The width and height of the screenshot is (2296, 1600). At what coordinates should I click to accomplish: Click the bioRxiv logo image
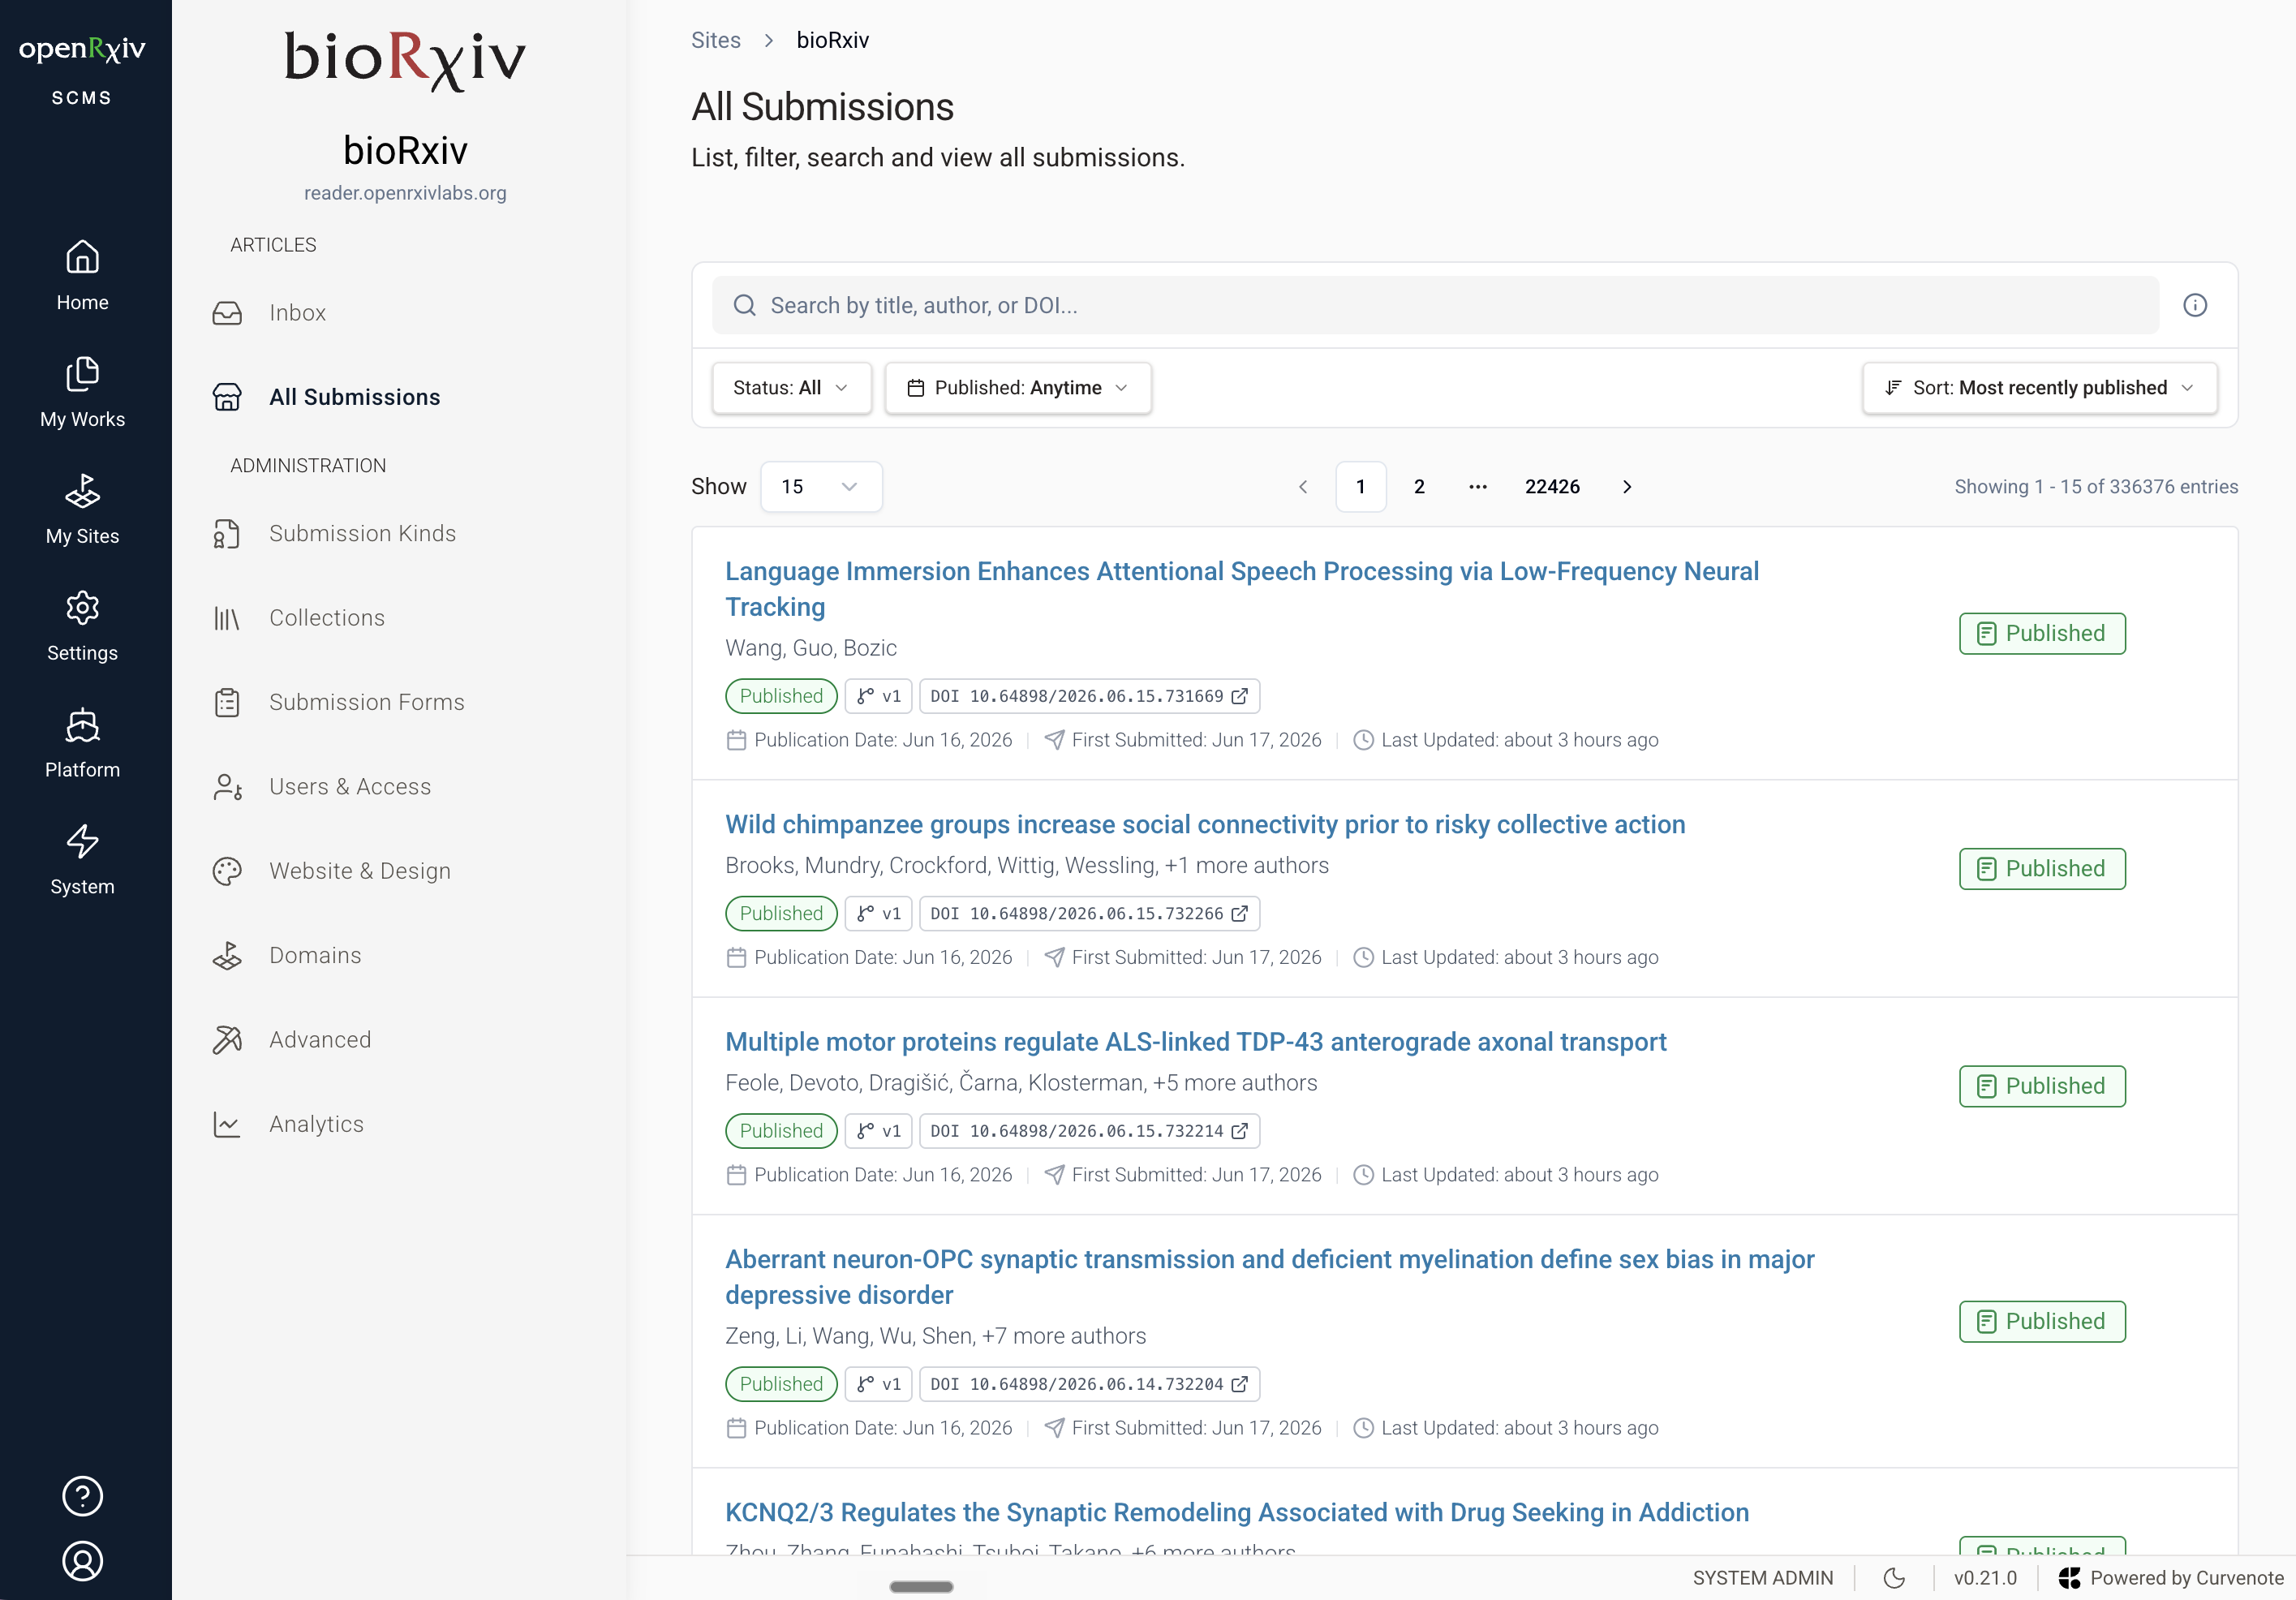point(405,60)
